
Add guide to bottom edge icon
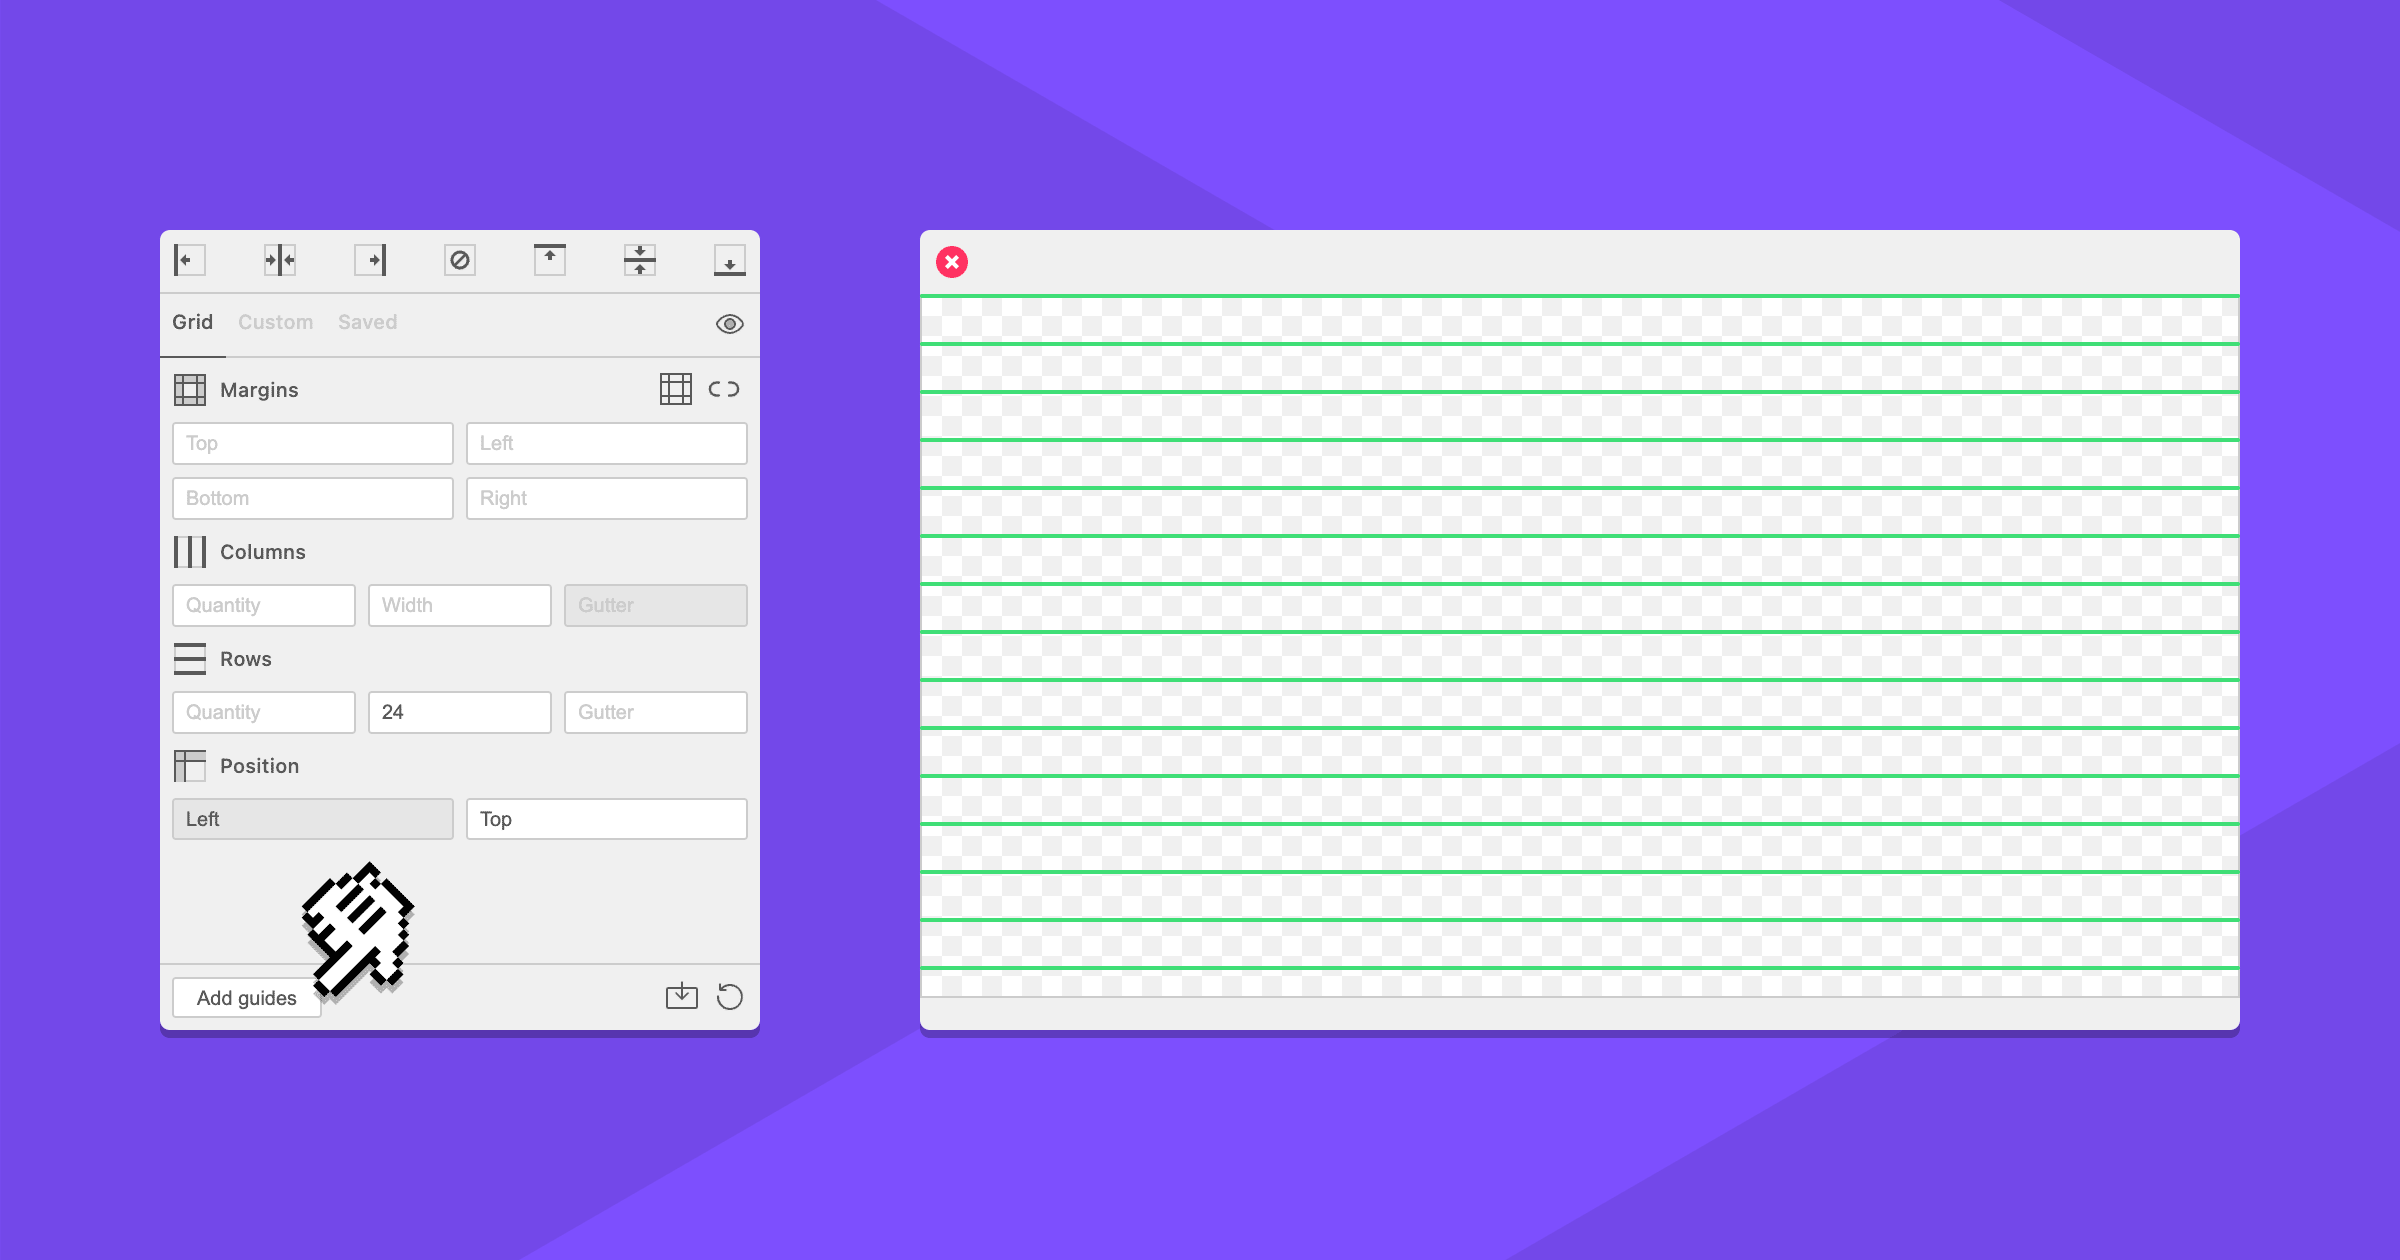(730, 260)
